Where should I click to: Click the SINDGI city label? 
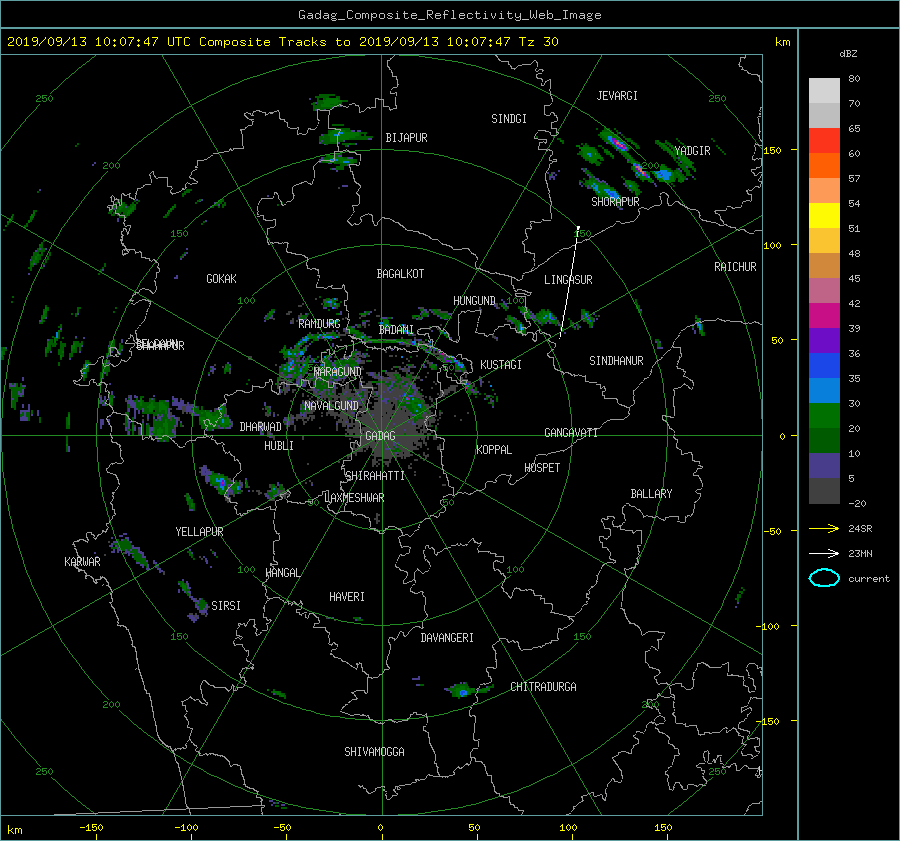(509, 119)
